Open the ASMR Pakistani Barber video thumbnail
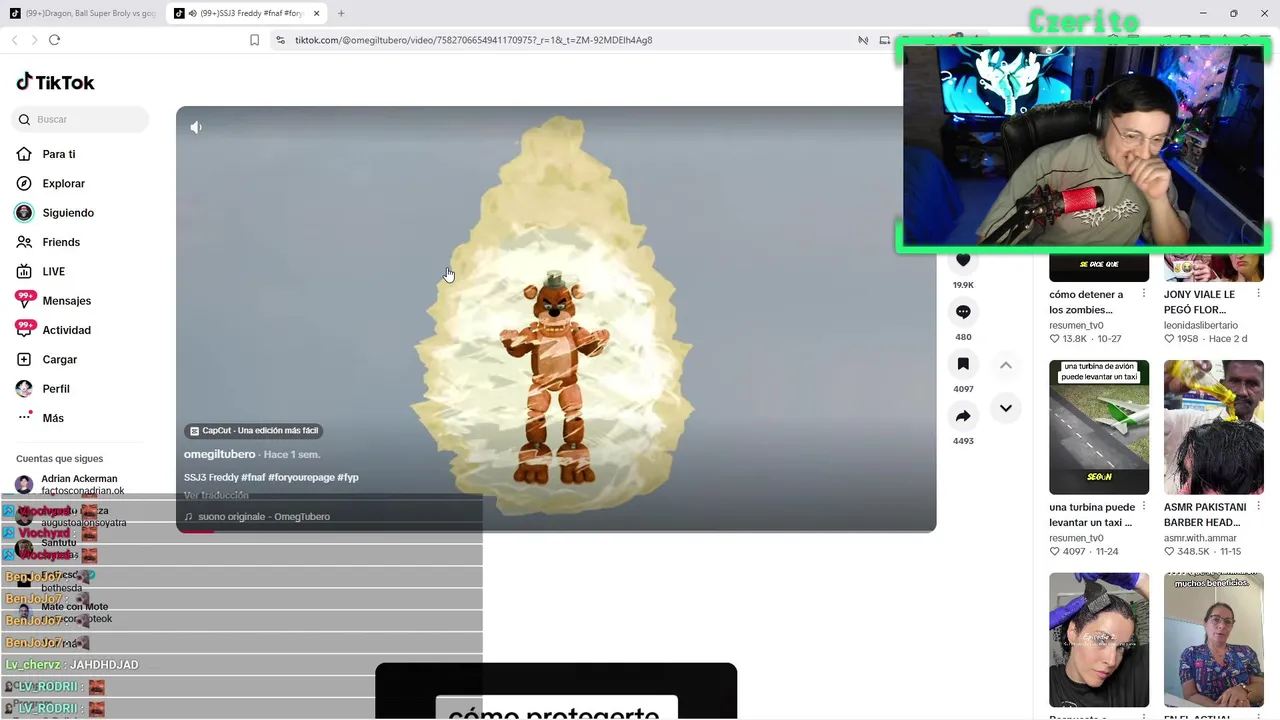 pos(1214,427)
